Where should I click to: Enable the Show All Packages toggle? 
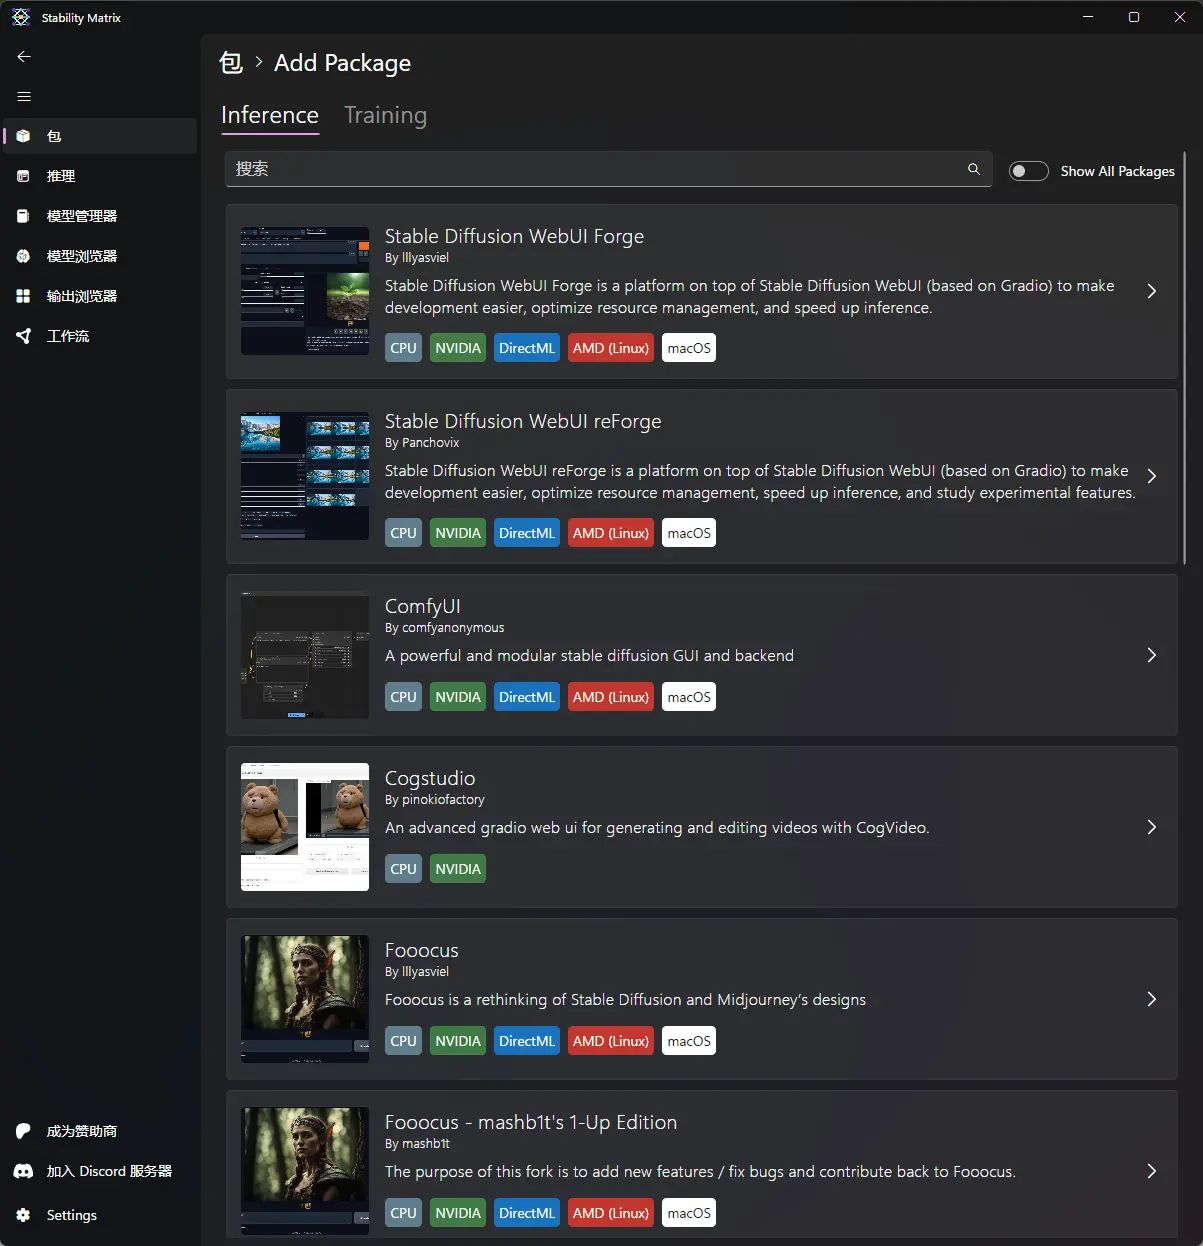pos(1028,171)
